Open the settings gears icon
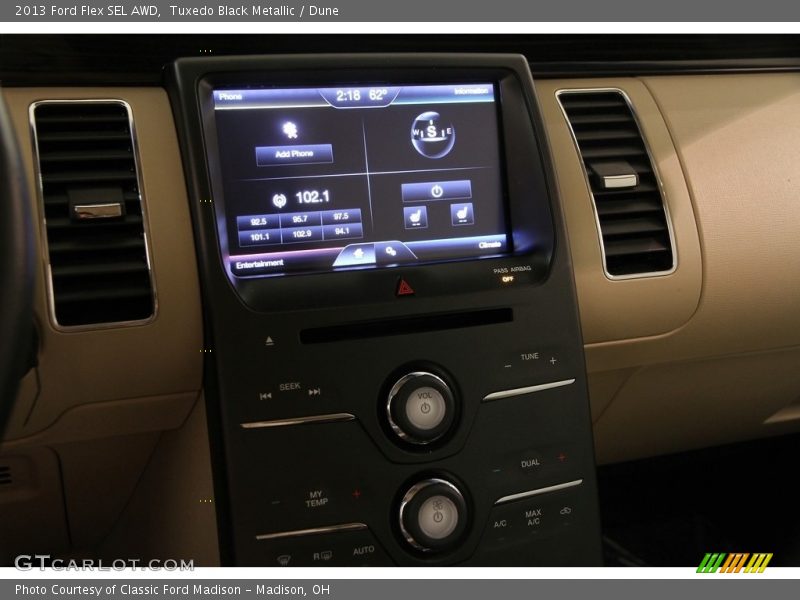Viewport: 800px width, 600px height. [x=391, y=251]
